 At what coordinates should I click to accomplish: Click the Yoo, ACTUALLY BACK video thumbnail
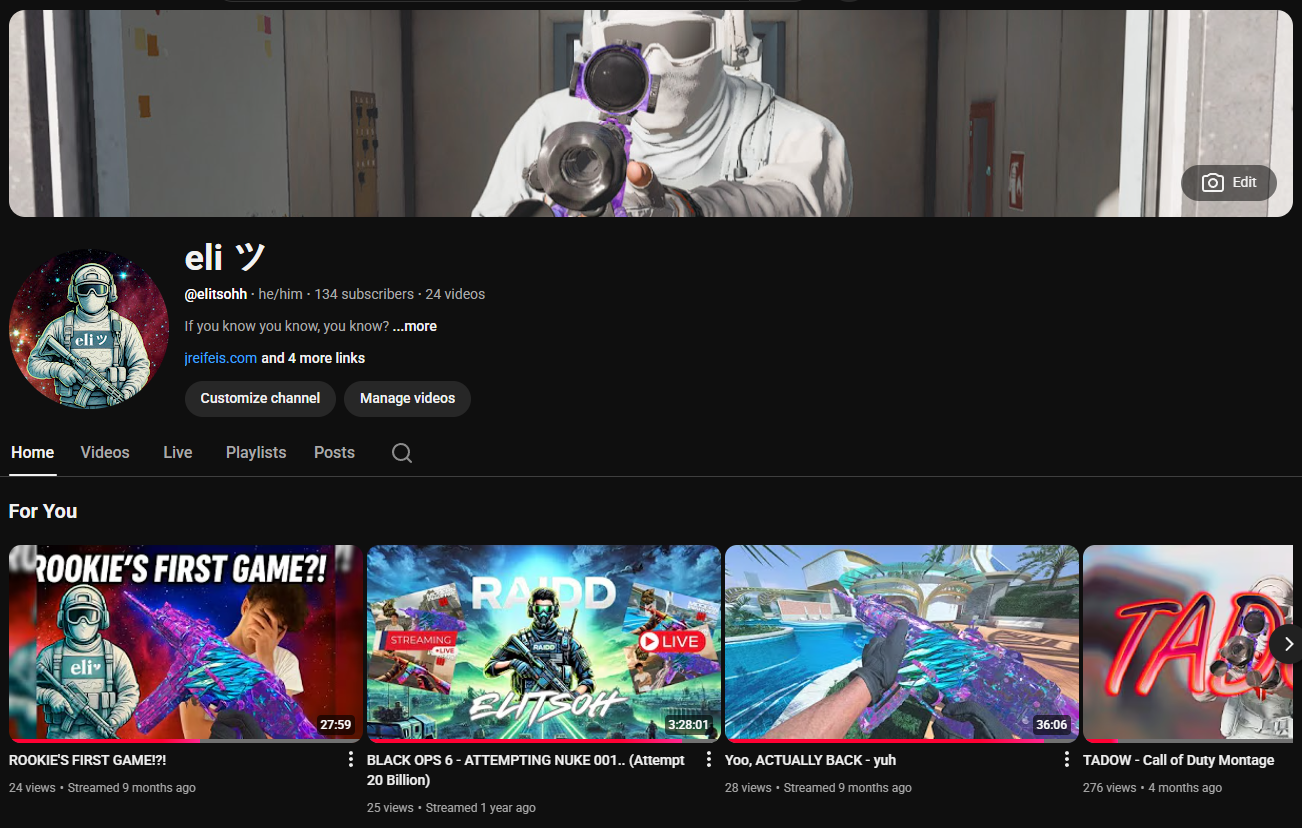pos(901,643)
